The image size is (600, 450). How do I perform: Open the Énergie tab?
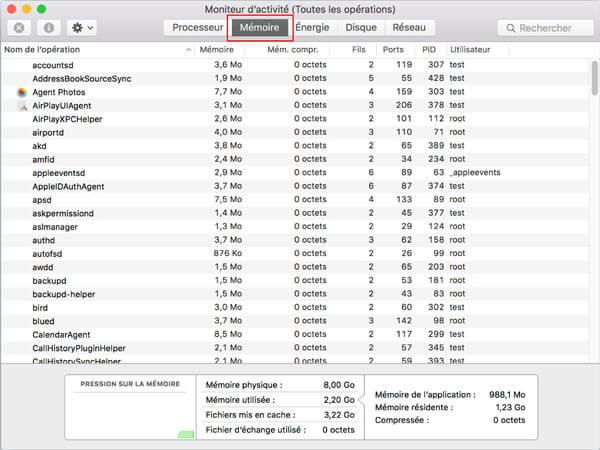[x=312, y=28]
